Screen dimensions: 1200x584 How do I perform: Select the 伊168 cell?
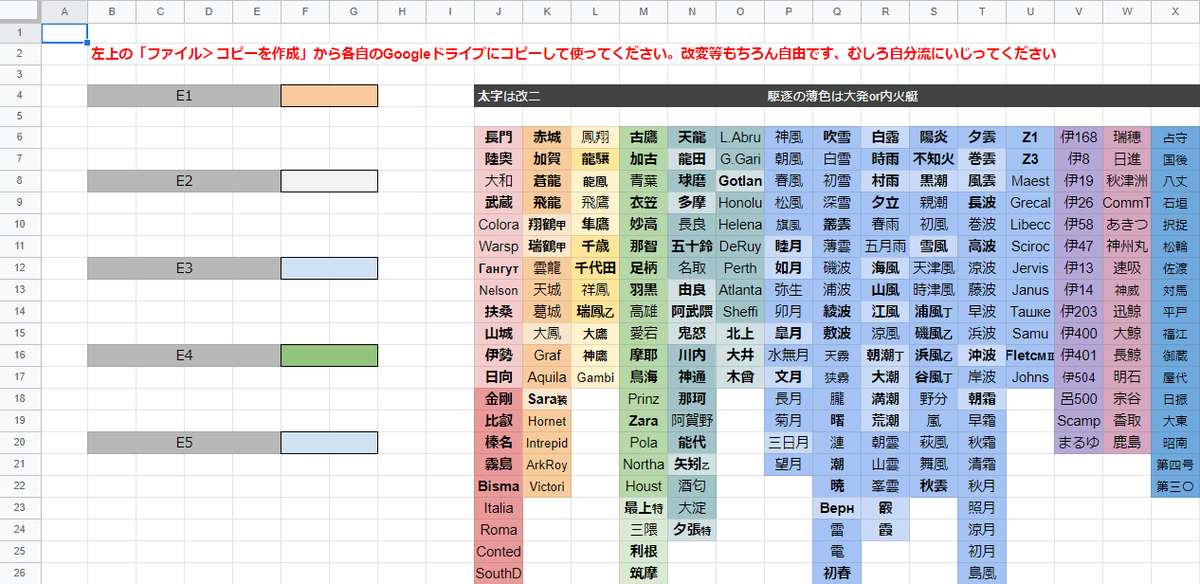(1078, 137)
